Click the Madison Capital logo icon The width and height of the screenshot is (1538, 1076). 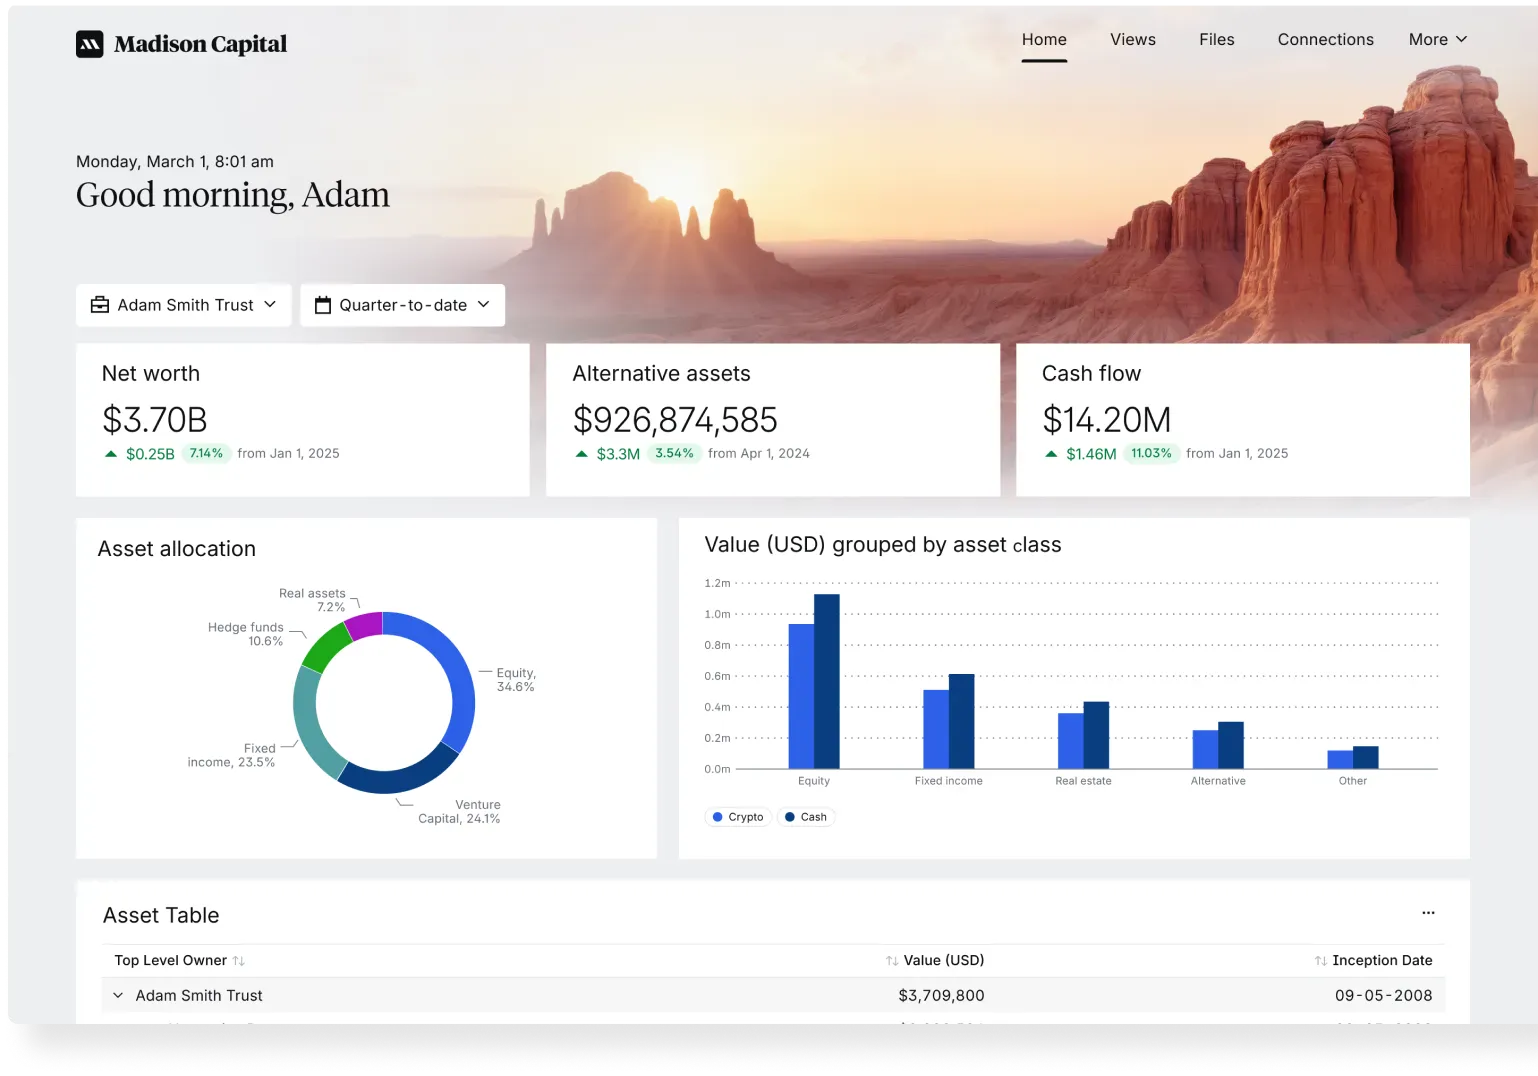pos(90,44)
